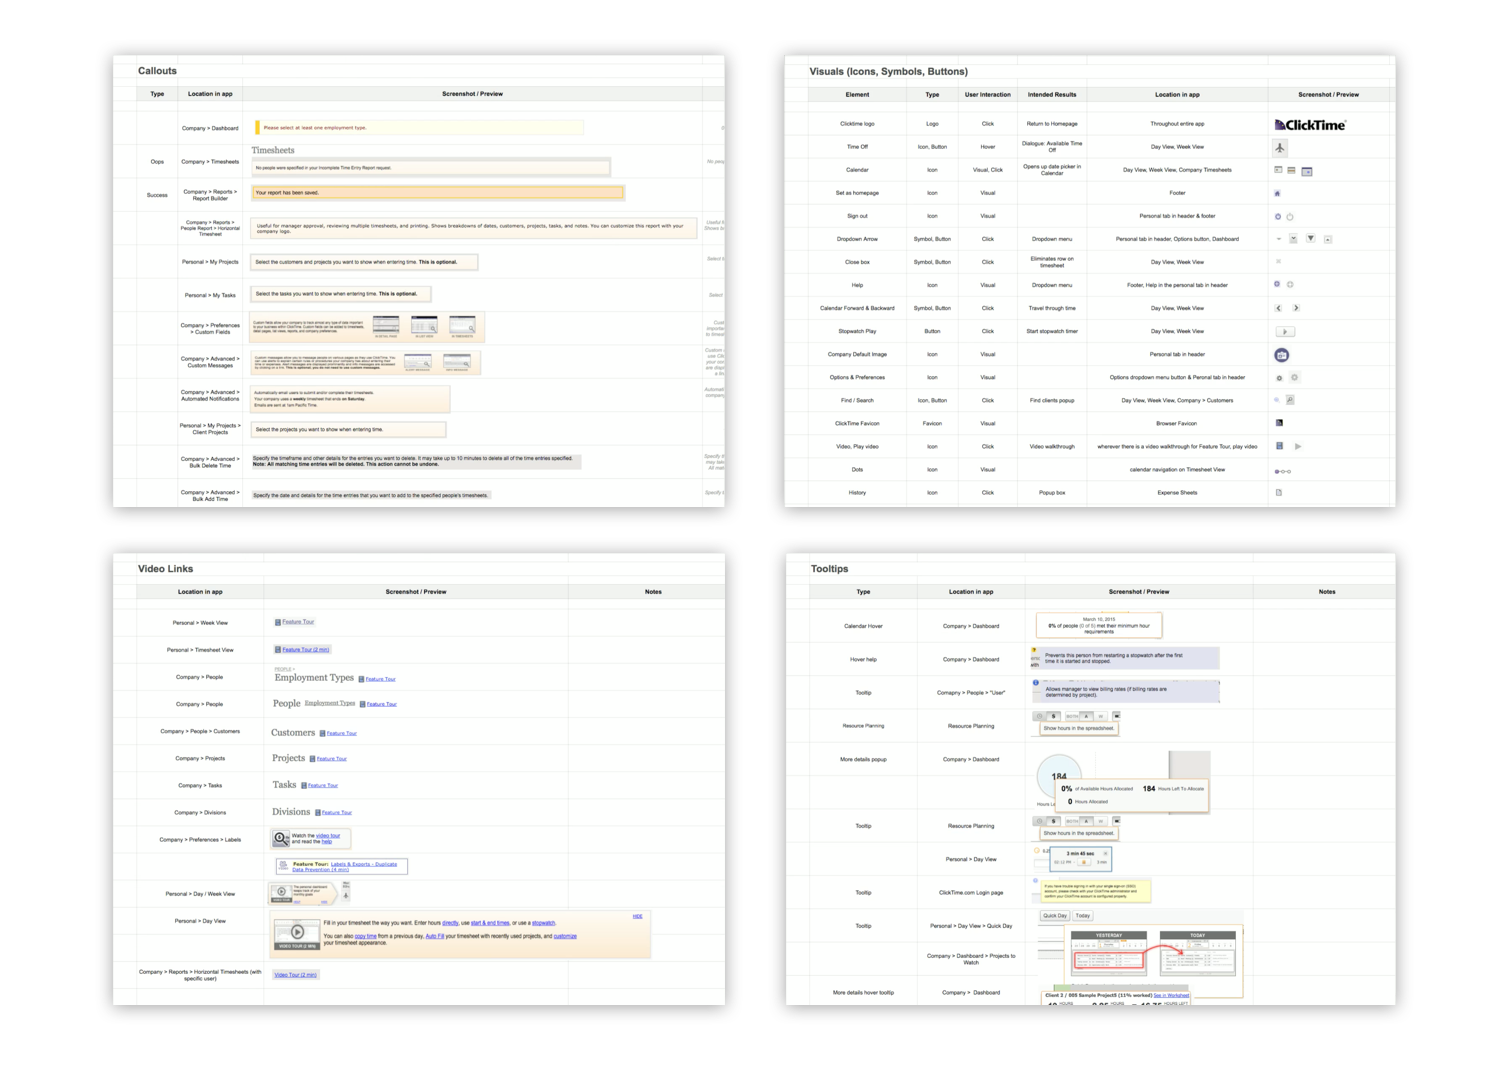Image resolution: width=1501 pixels, height=1077 pixels.
Task: Click the Quick Day button in Tooltips sheet
Action: [1055, 916]
